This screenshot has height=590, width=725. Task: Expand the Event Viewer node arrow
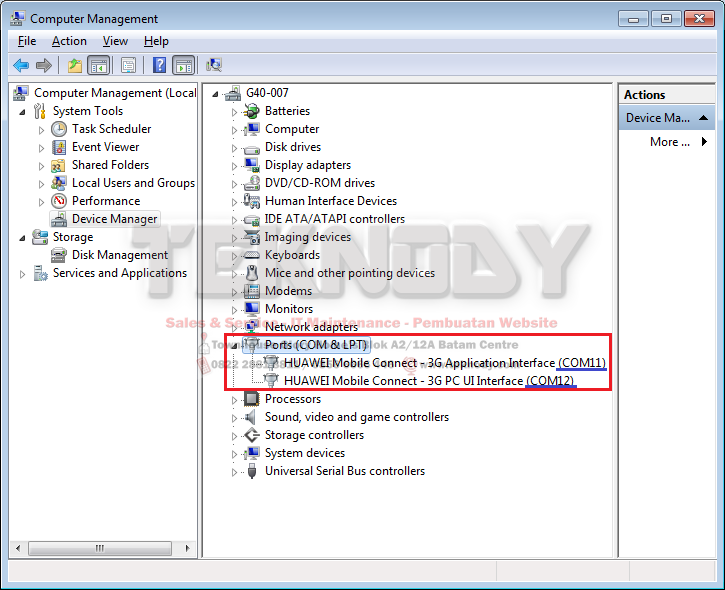(x=41, y=148)
